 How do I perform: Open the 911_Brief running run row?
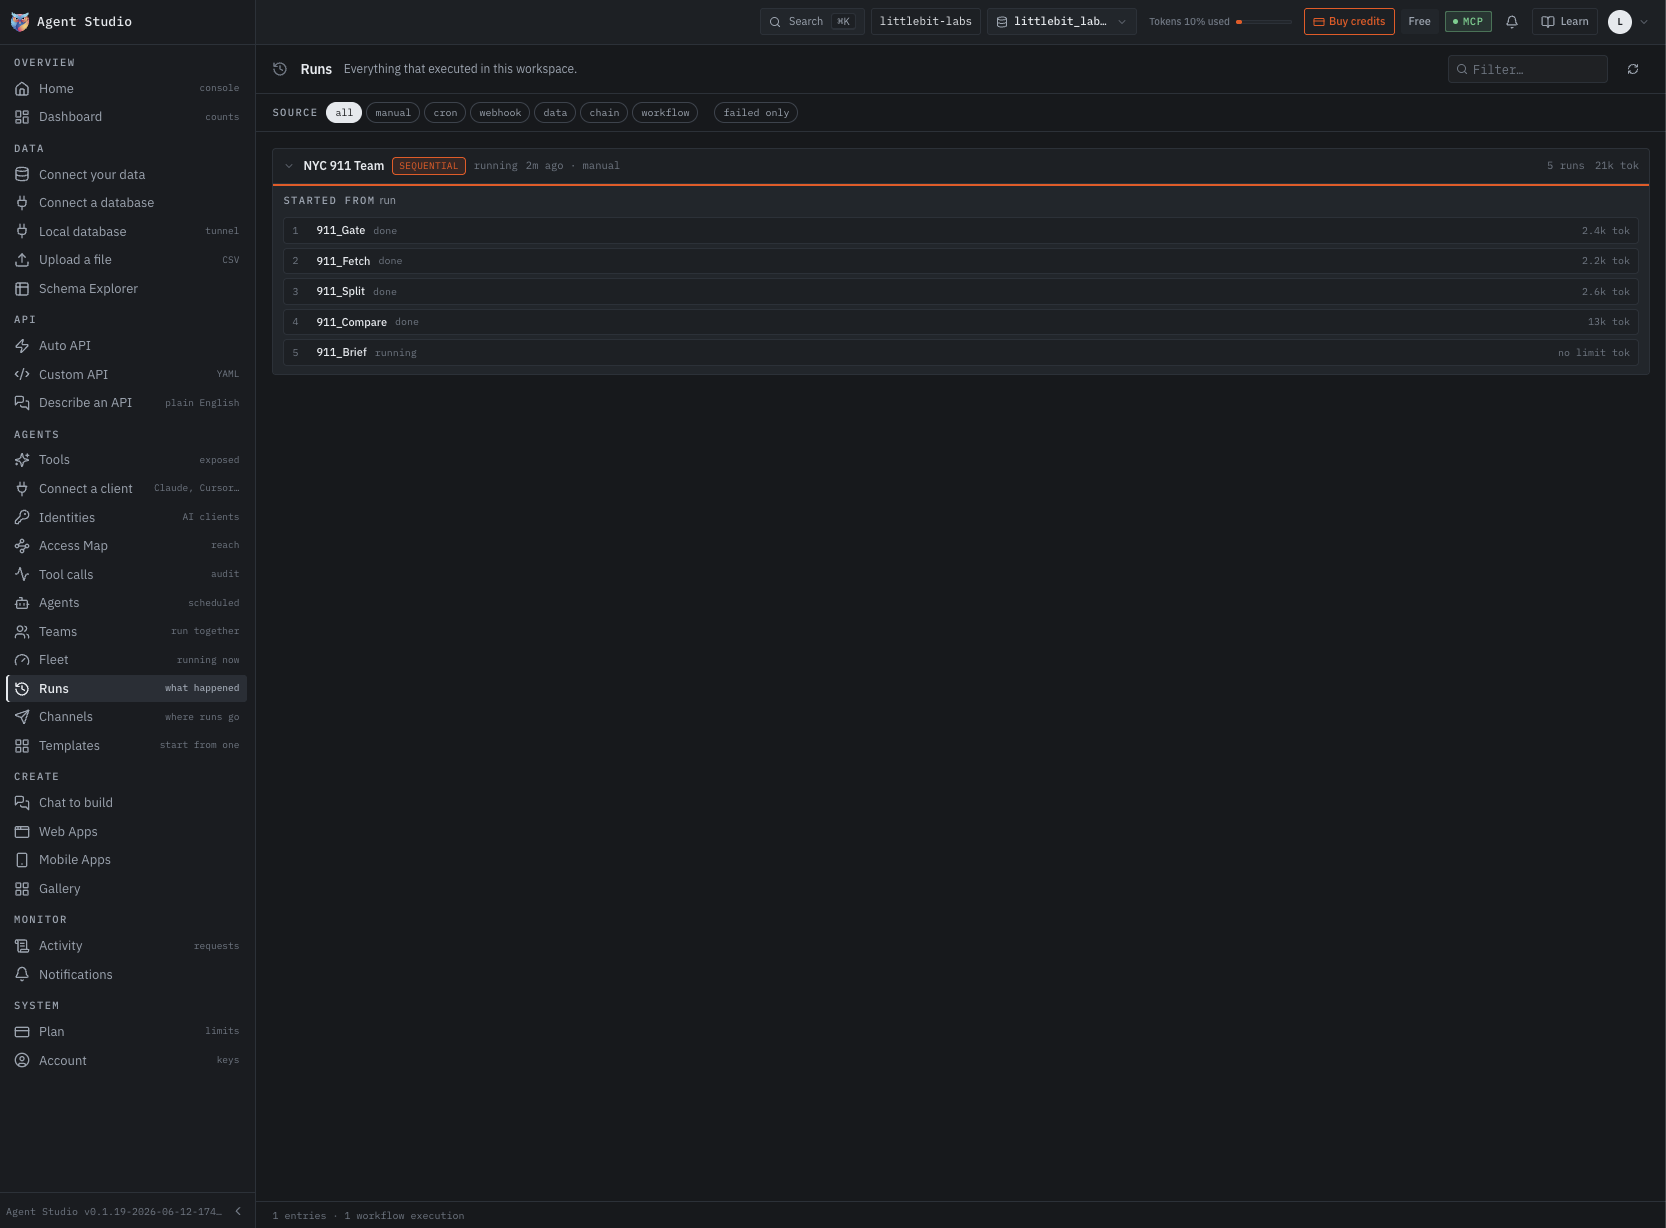(x=961, y=353)
